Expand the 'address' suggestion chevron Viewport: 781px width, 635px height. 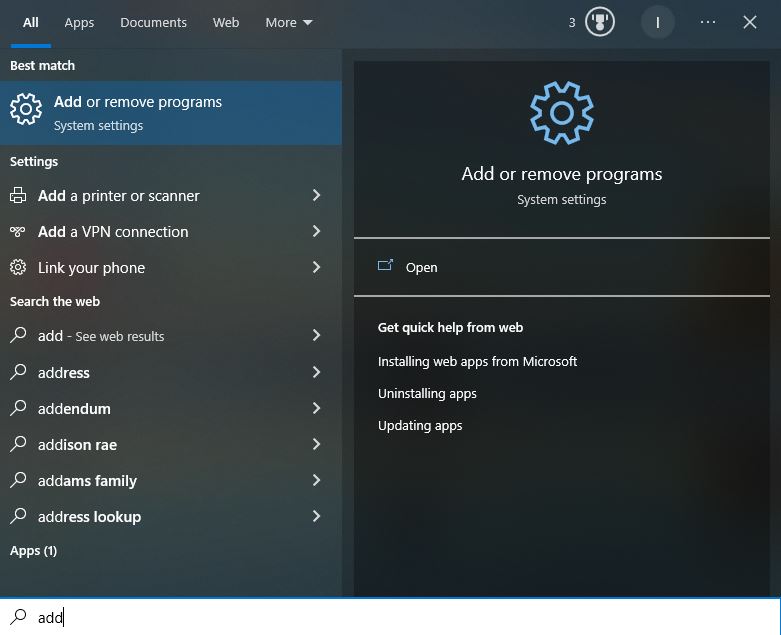(x=316, y=372)
